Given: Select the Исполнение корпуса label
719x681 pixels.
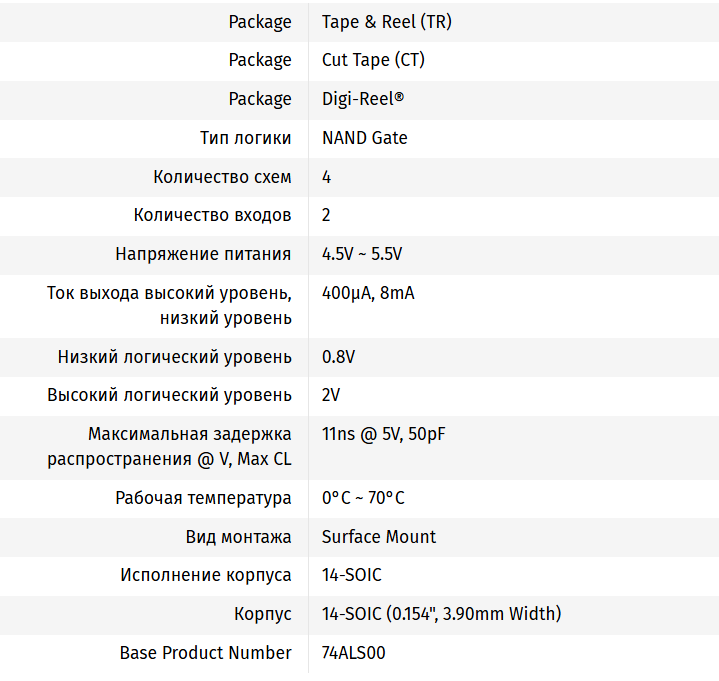Looking at the screenshot, I should [x=206, y=575].
